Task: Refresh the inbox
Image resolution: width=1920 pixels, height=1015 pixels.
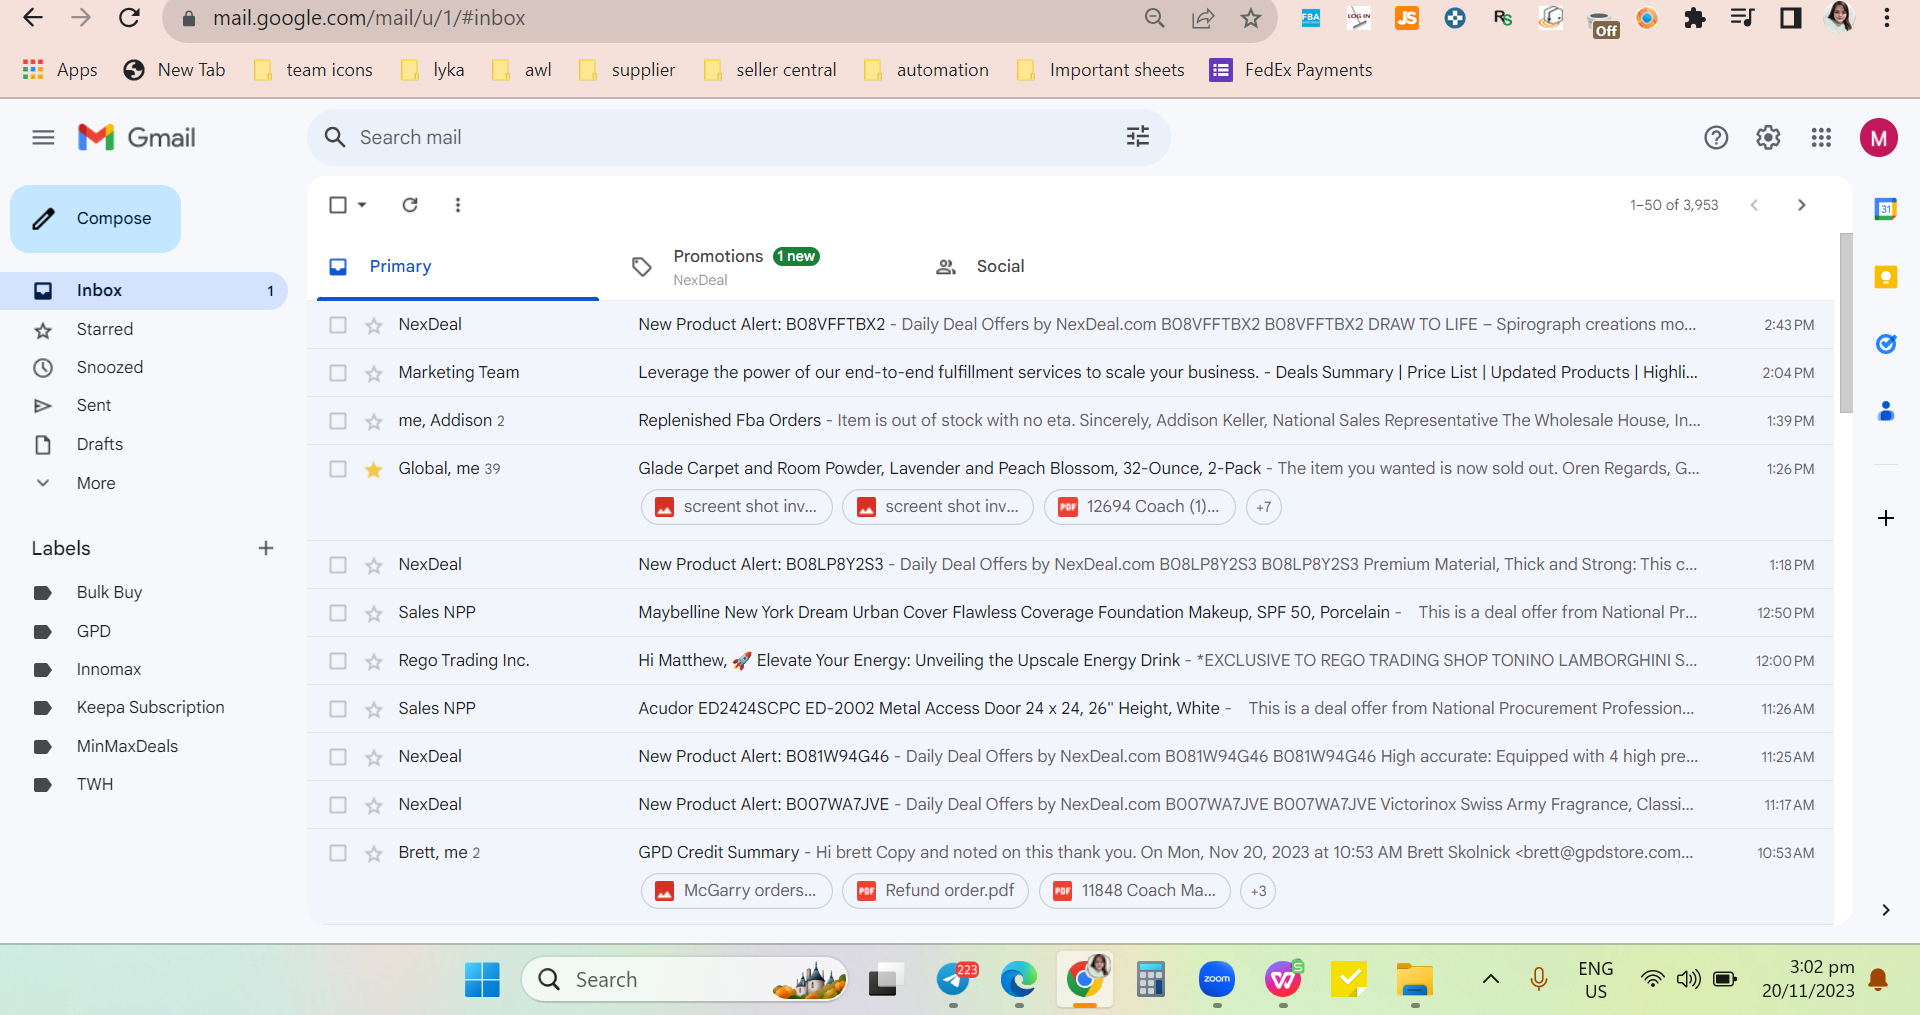Action: click(410, 205)
